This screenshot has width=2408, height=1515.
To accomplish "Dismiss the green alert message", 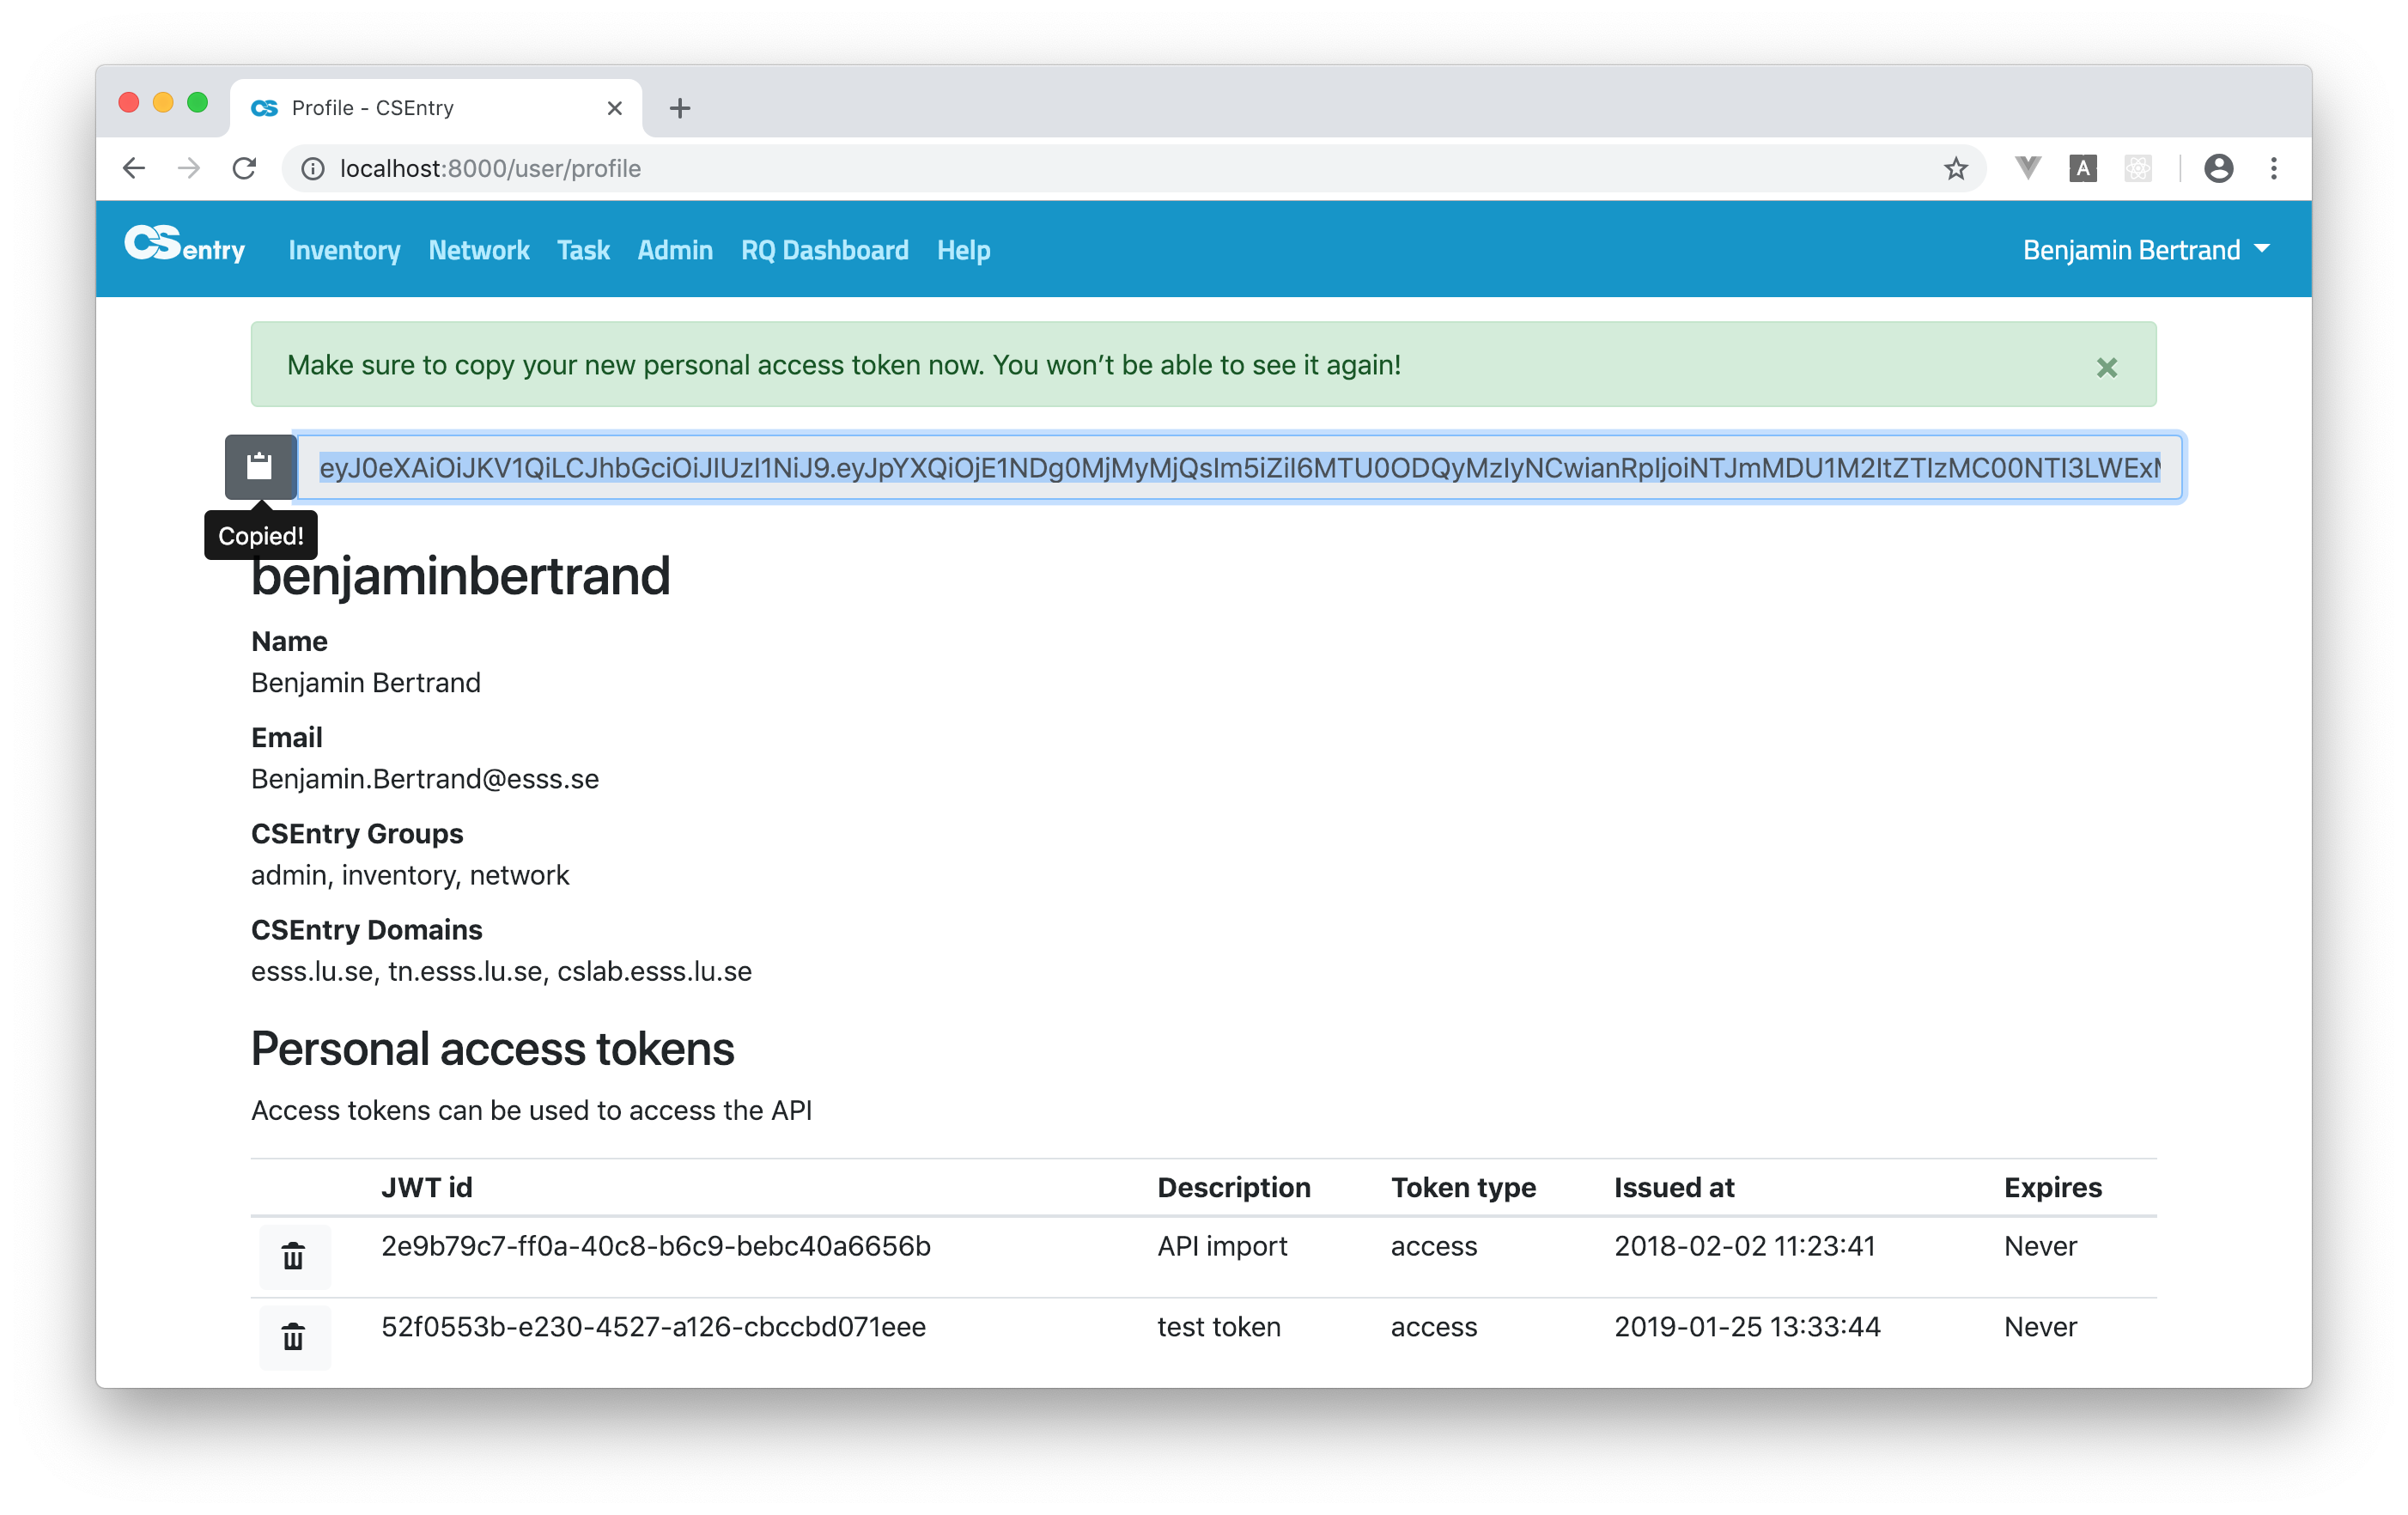I will (2106, 367).
